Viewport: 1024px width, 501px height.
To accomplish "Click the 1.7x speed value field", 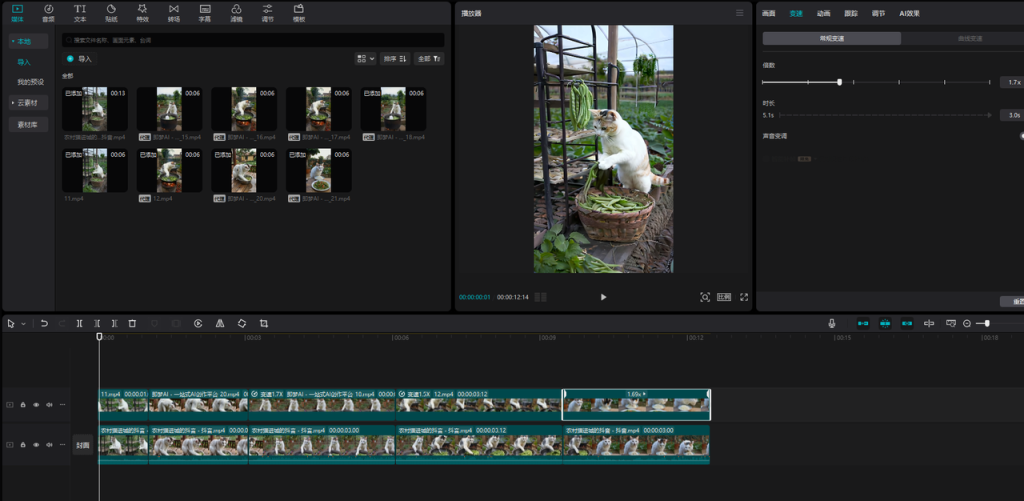I will click(x=1012, y=82).
